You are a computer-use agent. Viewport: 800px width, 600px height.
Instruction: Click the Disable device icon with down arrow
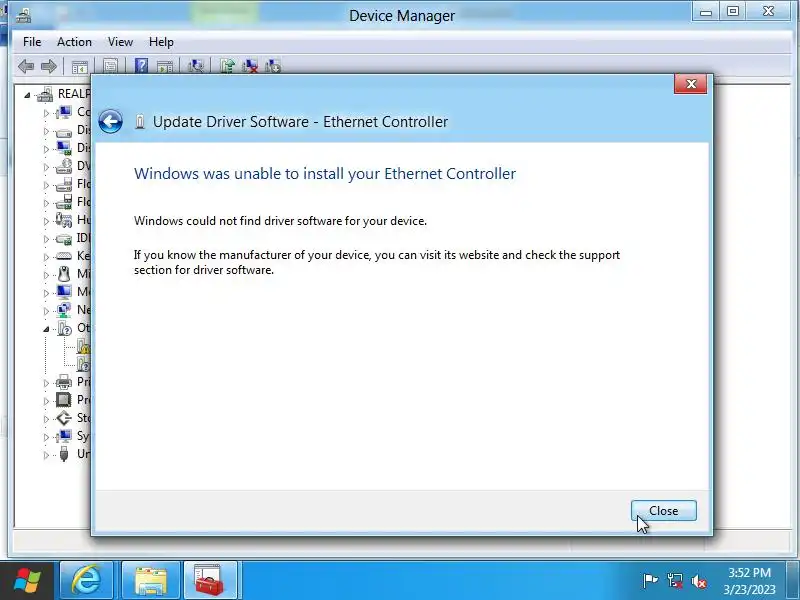point(273,66)
